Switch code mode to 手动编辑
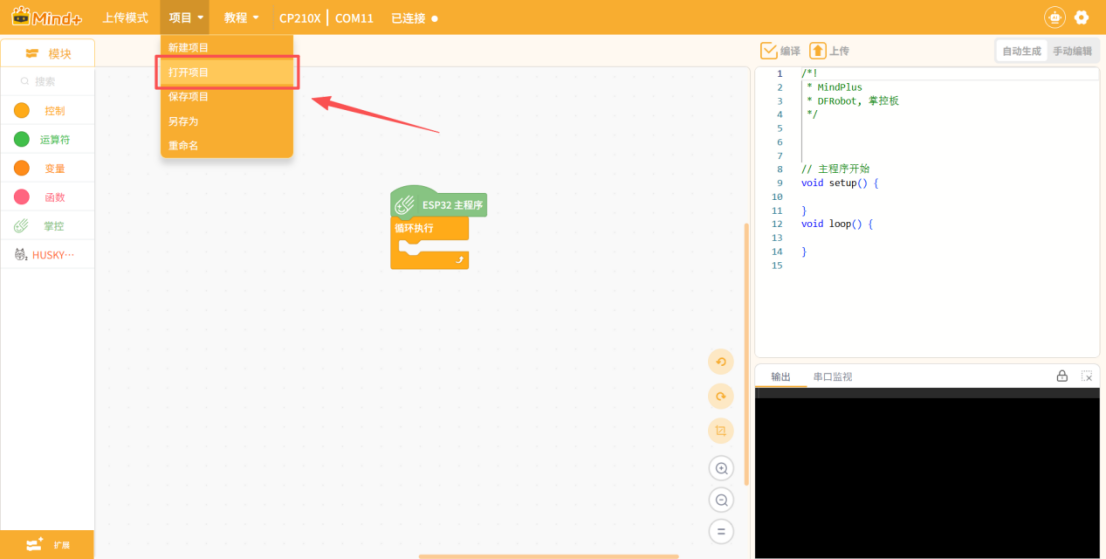 pyautogui.click(x=1072, y=51)
